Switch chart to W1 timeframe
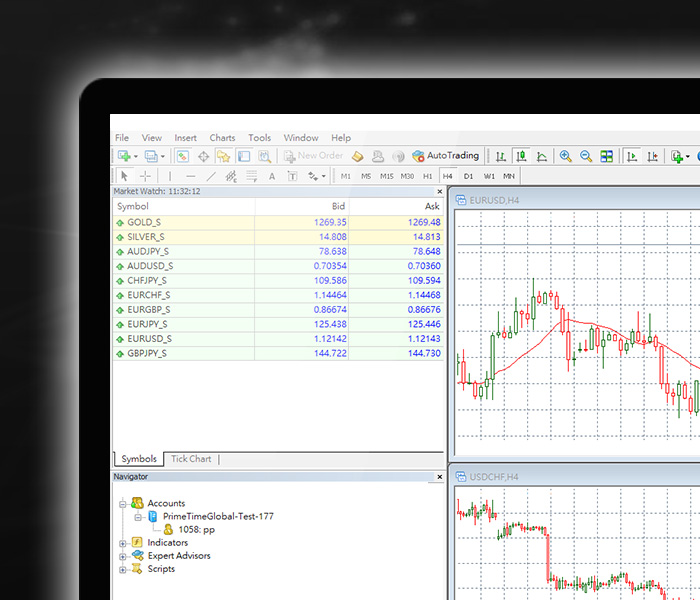Viewport: 700px width, 600px height. [x=489, y=176]
